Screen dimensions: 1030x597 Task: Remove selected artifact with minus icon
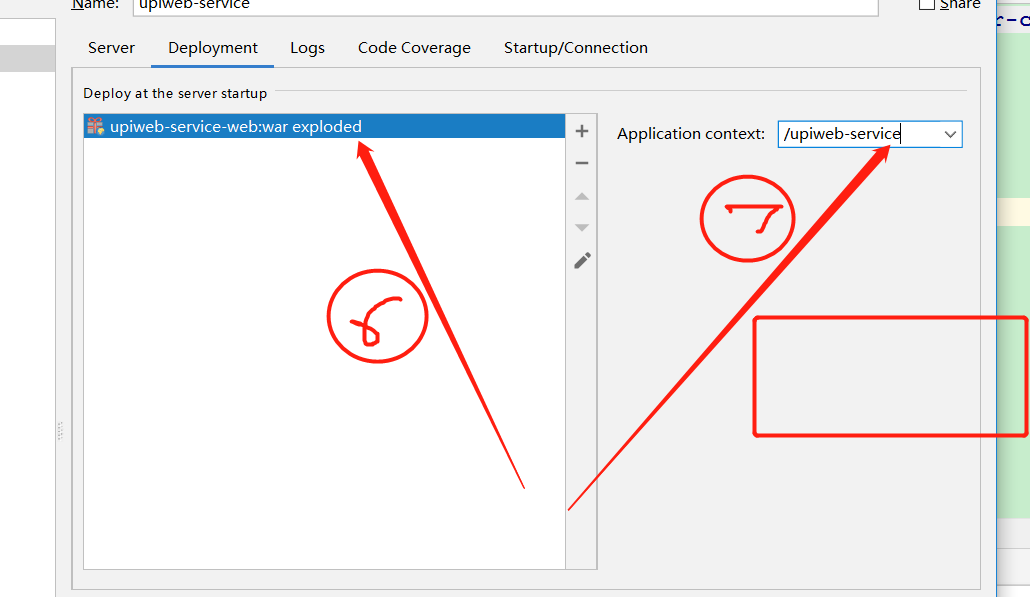(582, 163)
